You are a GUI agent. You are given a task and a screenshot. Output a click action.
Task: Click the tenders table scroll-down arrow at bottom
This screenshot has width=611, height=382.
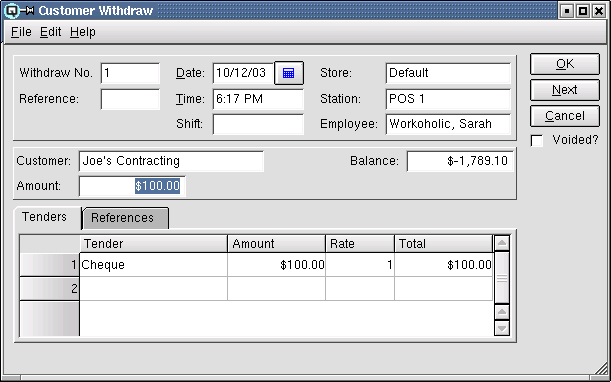pos(502,328)
